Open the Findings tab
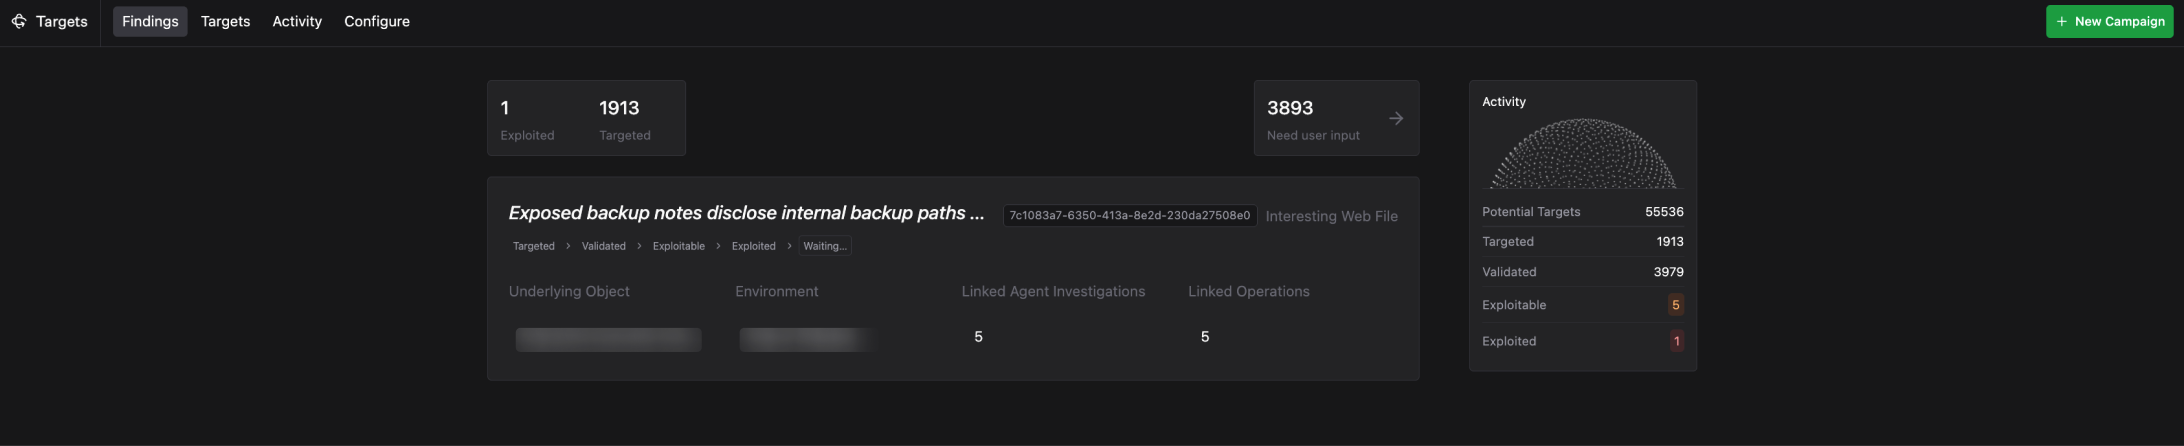The width and height of the screenshot is (2184, 446). click(x=150, y=21)
